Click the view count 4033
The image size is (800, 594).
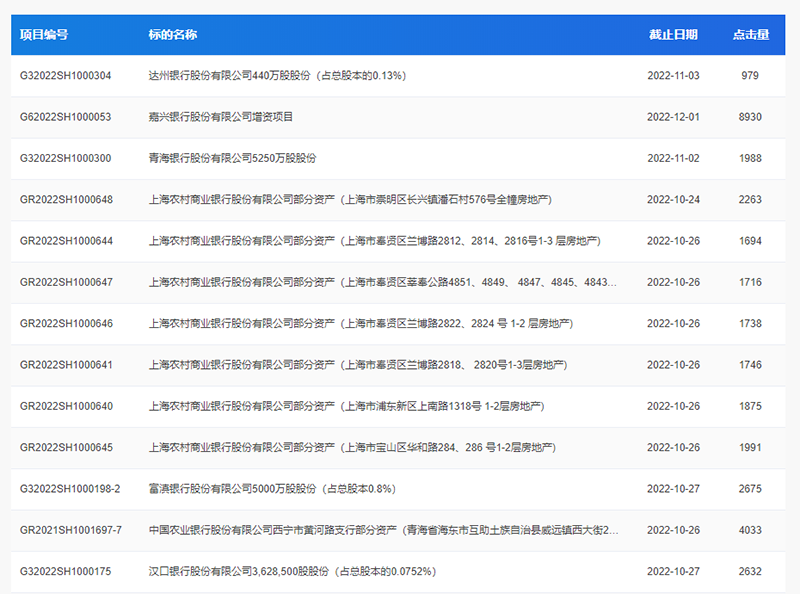point(750,530)
